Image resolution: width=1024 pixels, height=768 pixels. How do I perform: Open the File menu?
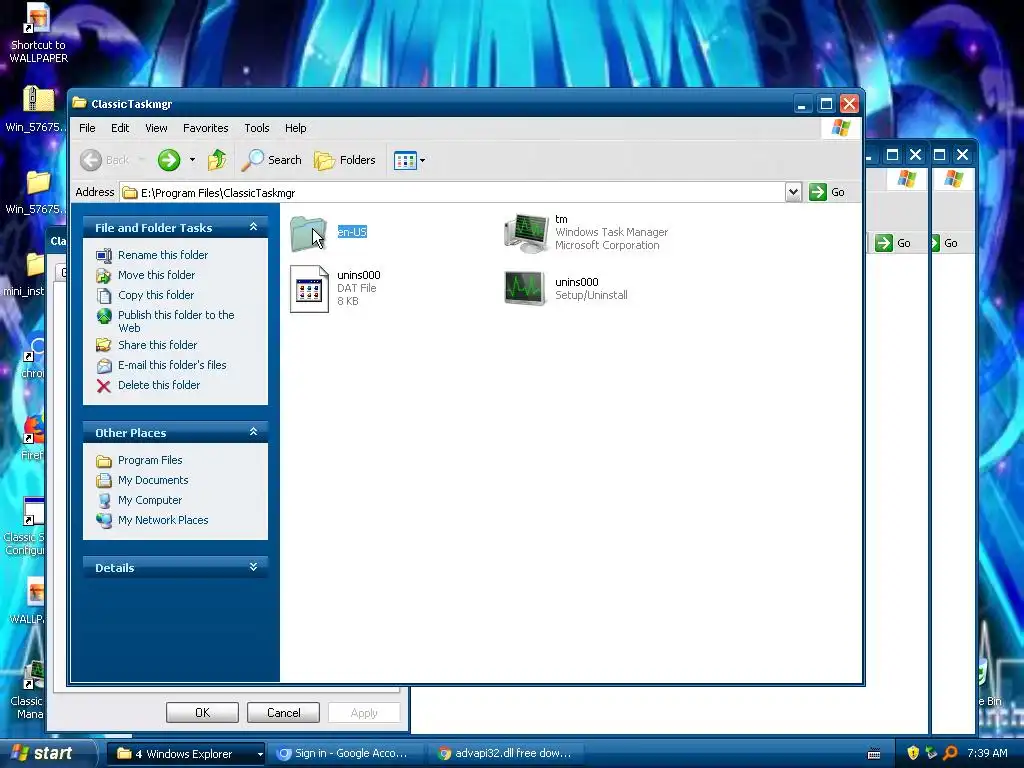[87, 128]
